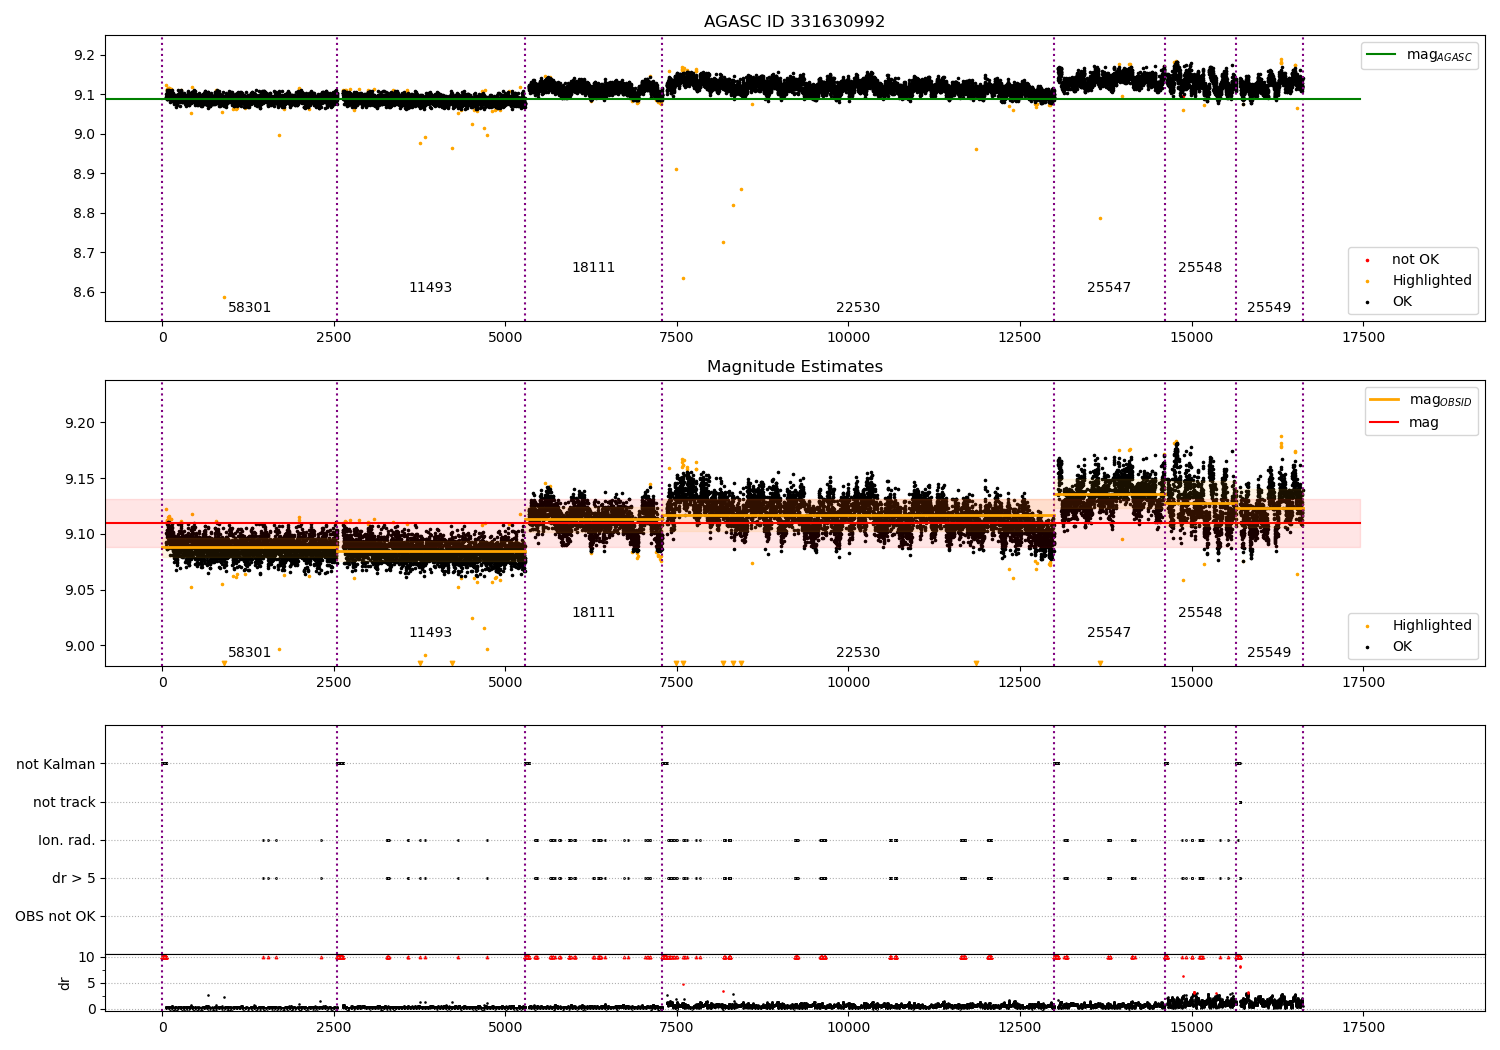Click obsid label 18111 in Magnitude Estimates plot
Viewport: 1500px width, 1050px height.
(593, 613)
